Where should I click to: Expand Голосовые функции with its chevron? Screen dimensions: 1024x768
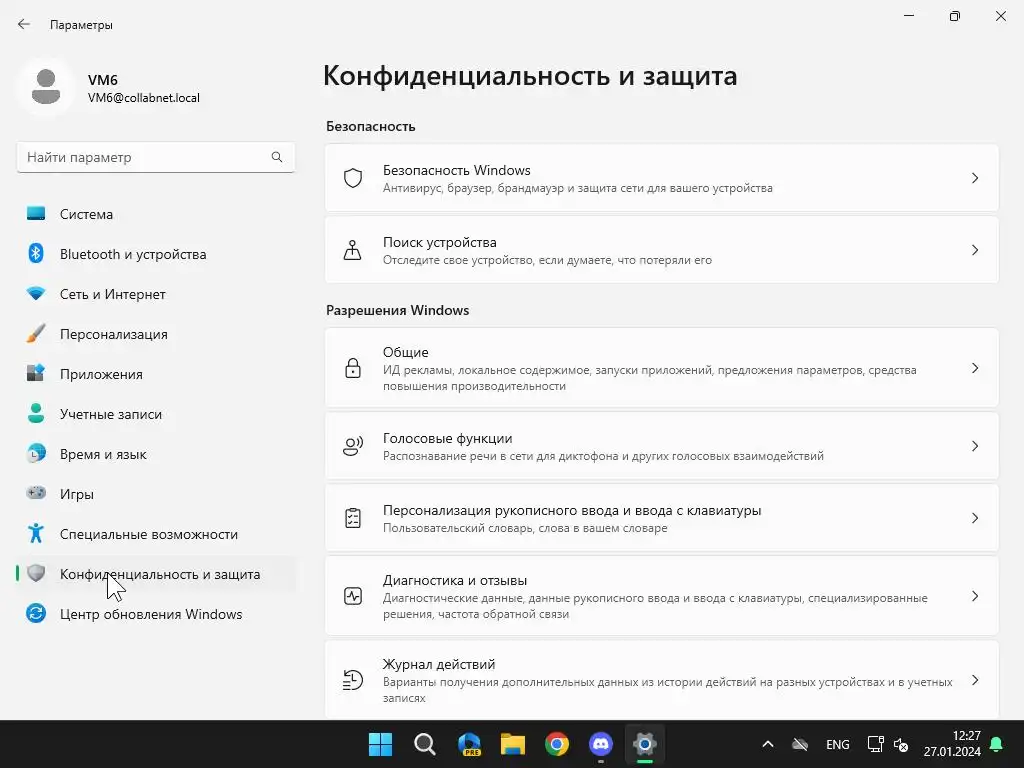(975, 446)
